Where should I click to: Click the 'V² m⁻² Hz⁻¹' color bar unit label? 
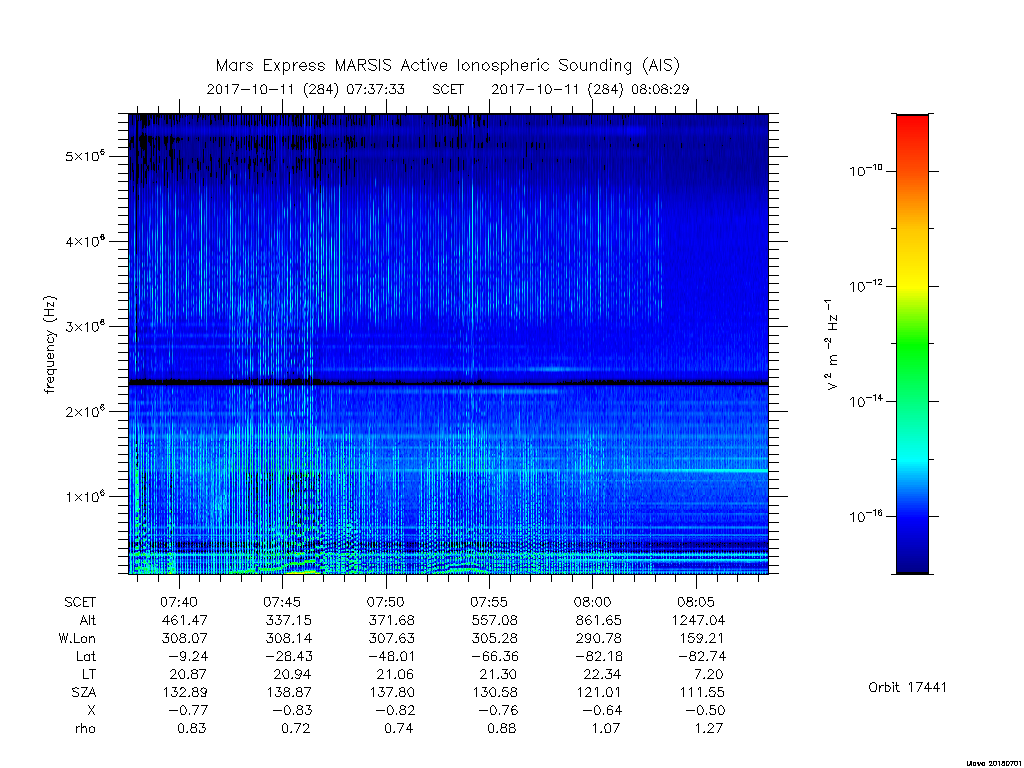831,344
